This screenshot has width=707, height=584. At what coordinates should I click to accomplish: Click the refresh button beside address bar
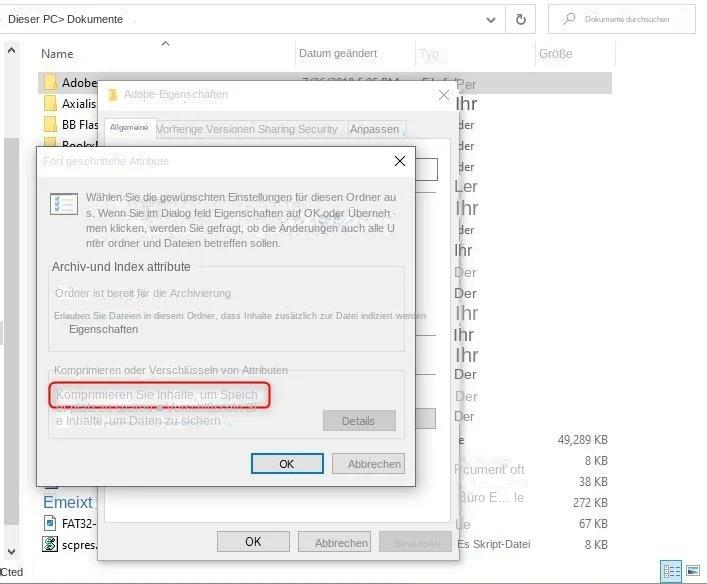[520, 19]
